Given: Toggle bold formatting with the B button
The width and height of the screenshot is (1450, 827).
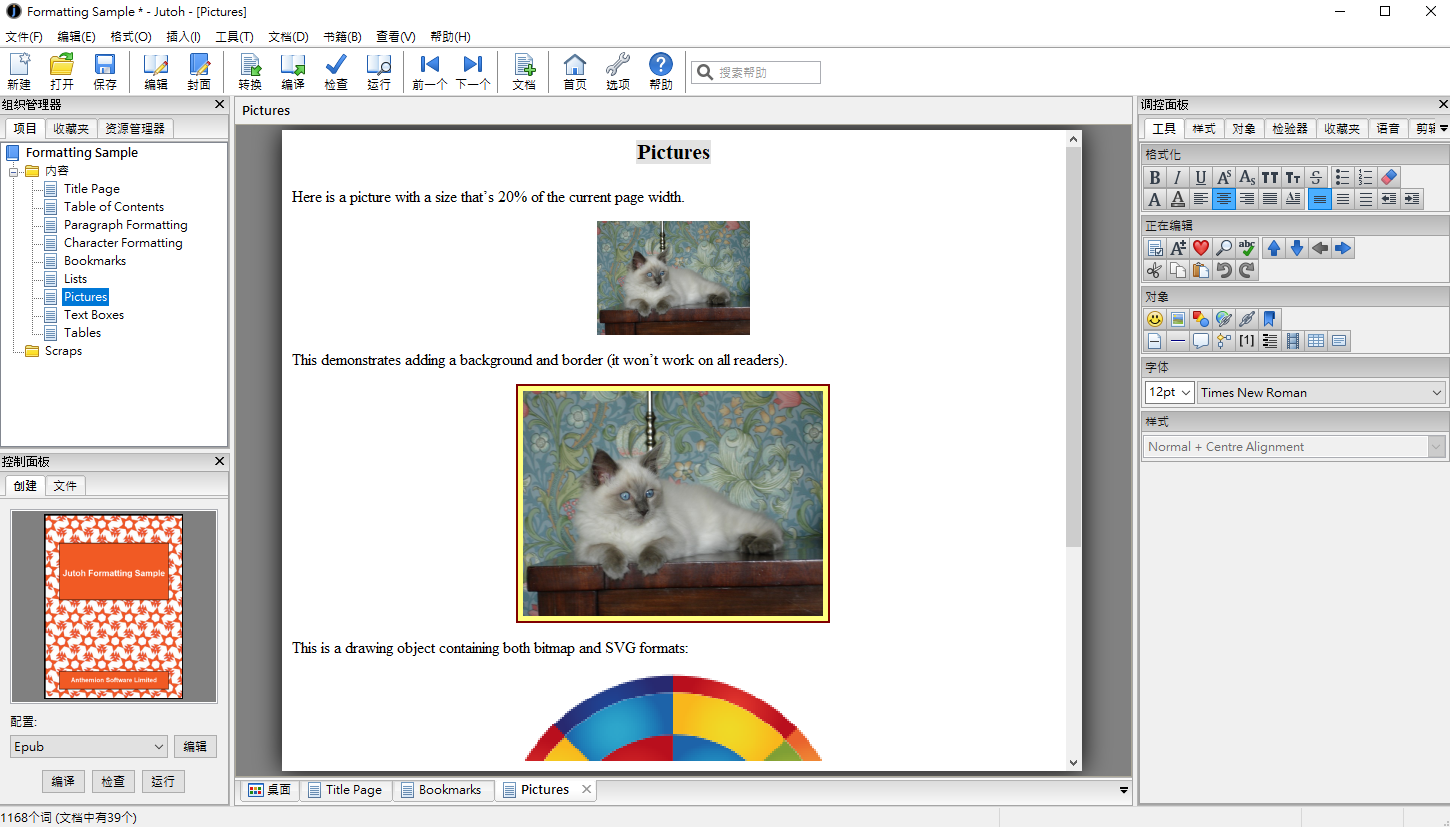Looking at the screenshot, I should [1155, 177].
